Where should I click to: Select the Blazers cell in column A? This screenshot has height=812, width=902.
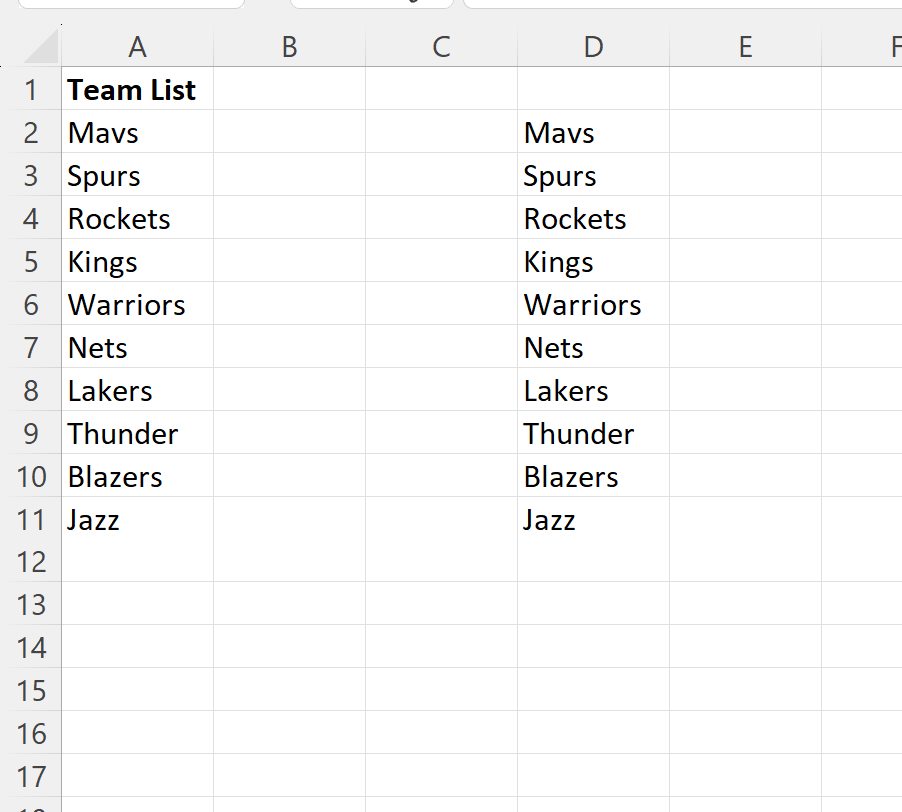coord(115,477)
